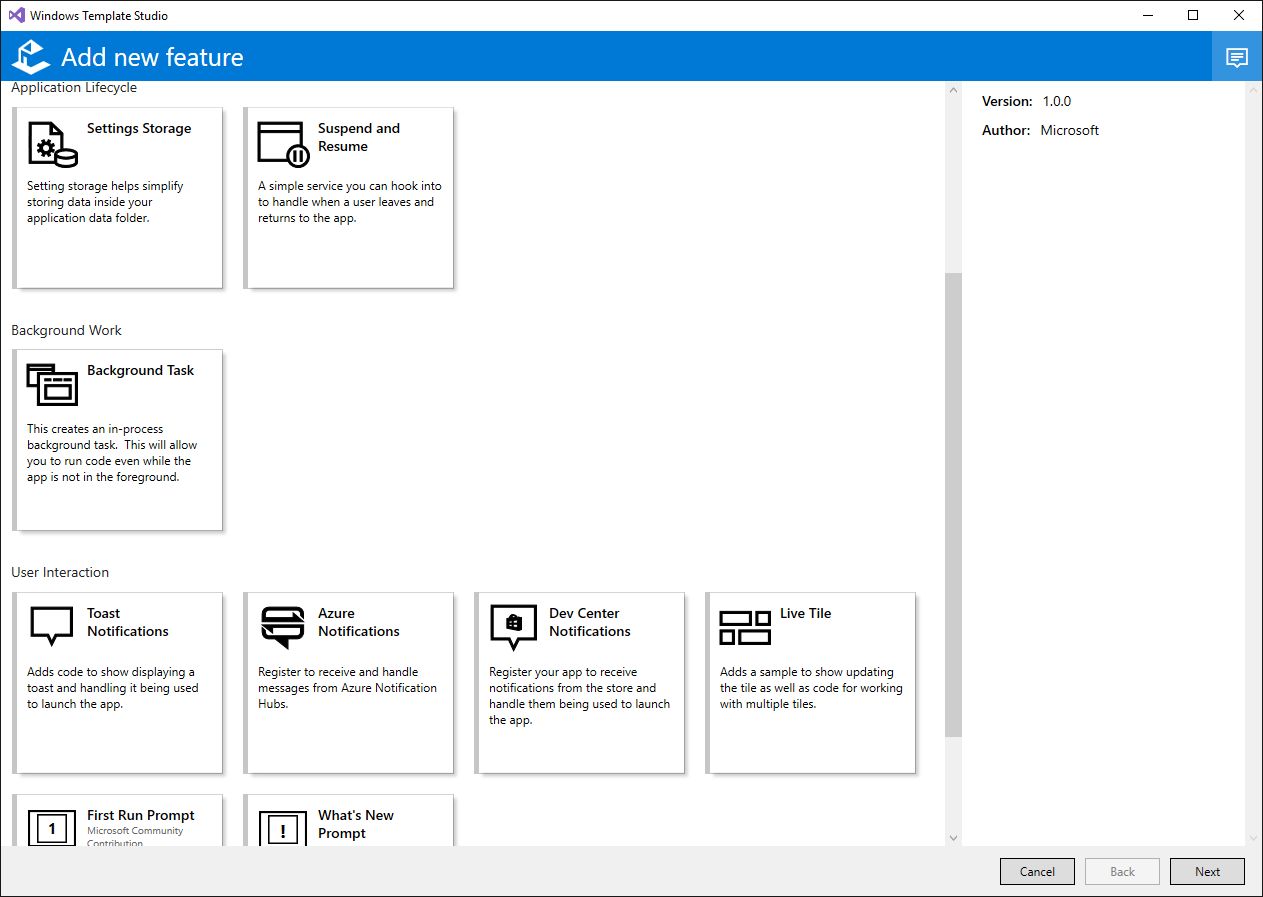Click the Dev Center Notifications store icon

point(514,627)
